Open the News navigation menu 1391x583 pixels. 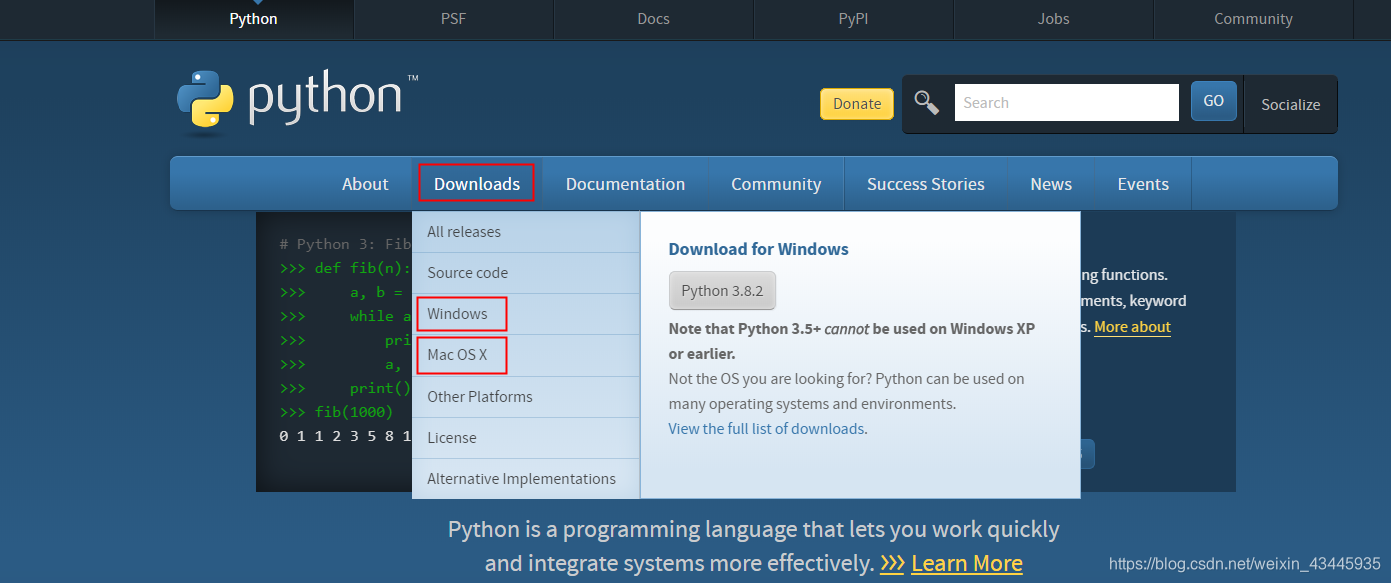[x=1051, y=184]
